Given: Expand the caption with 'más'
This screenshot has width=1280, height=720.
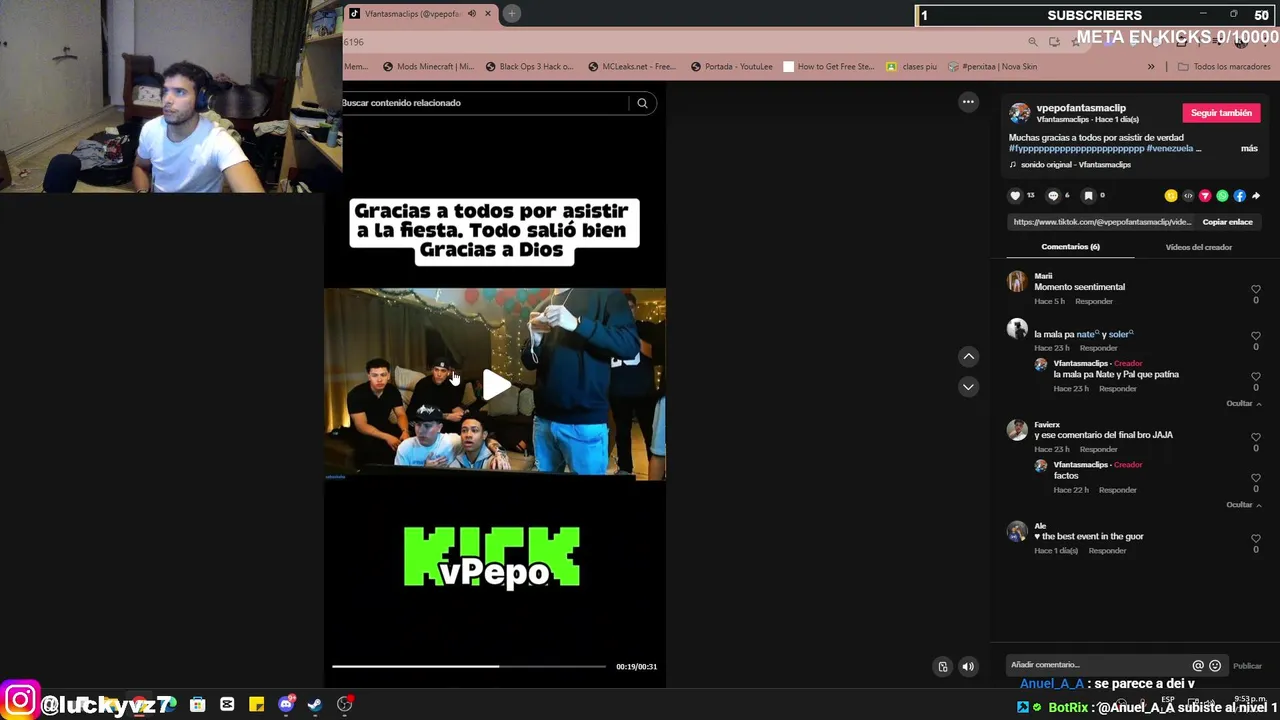Looking at the screenshot, I should pyautogui.click(x=1249, y=148).
